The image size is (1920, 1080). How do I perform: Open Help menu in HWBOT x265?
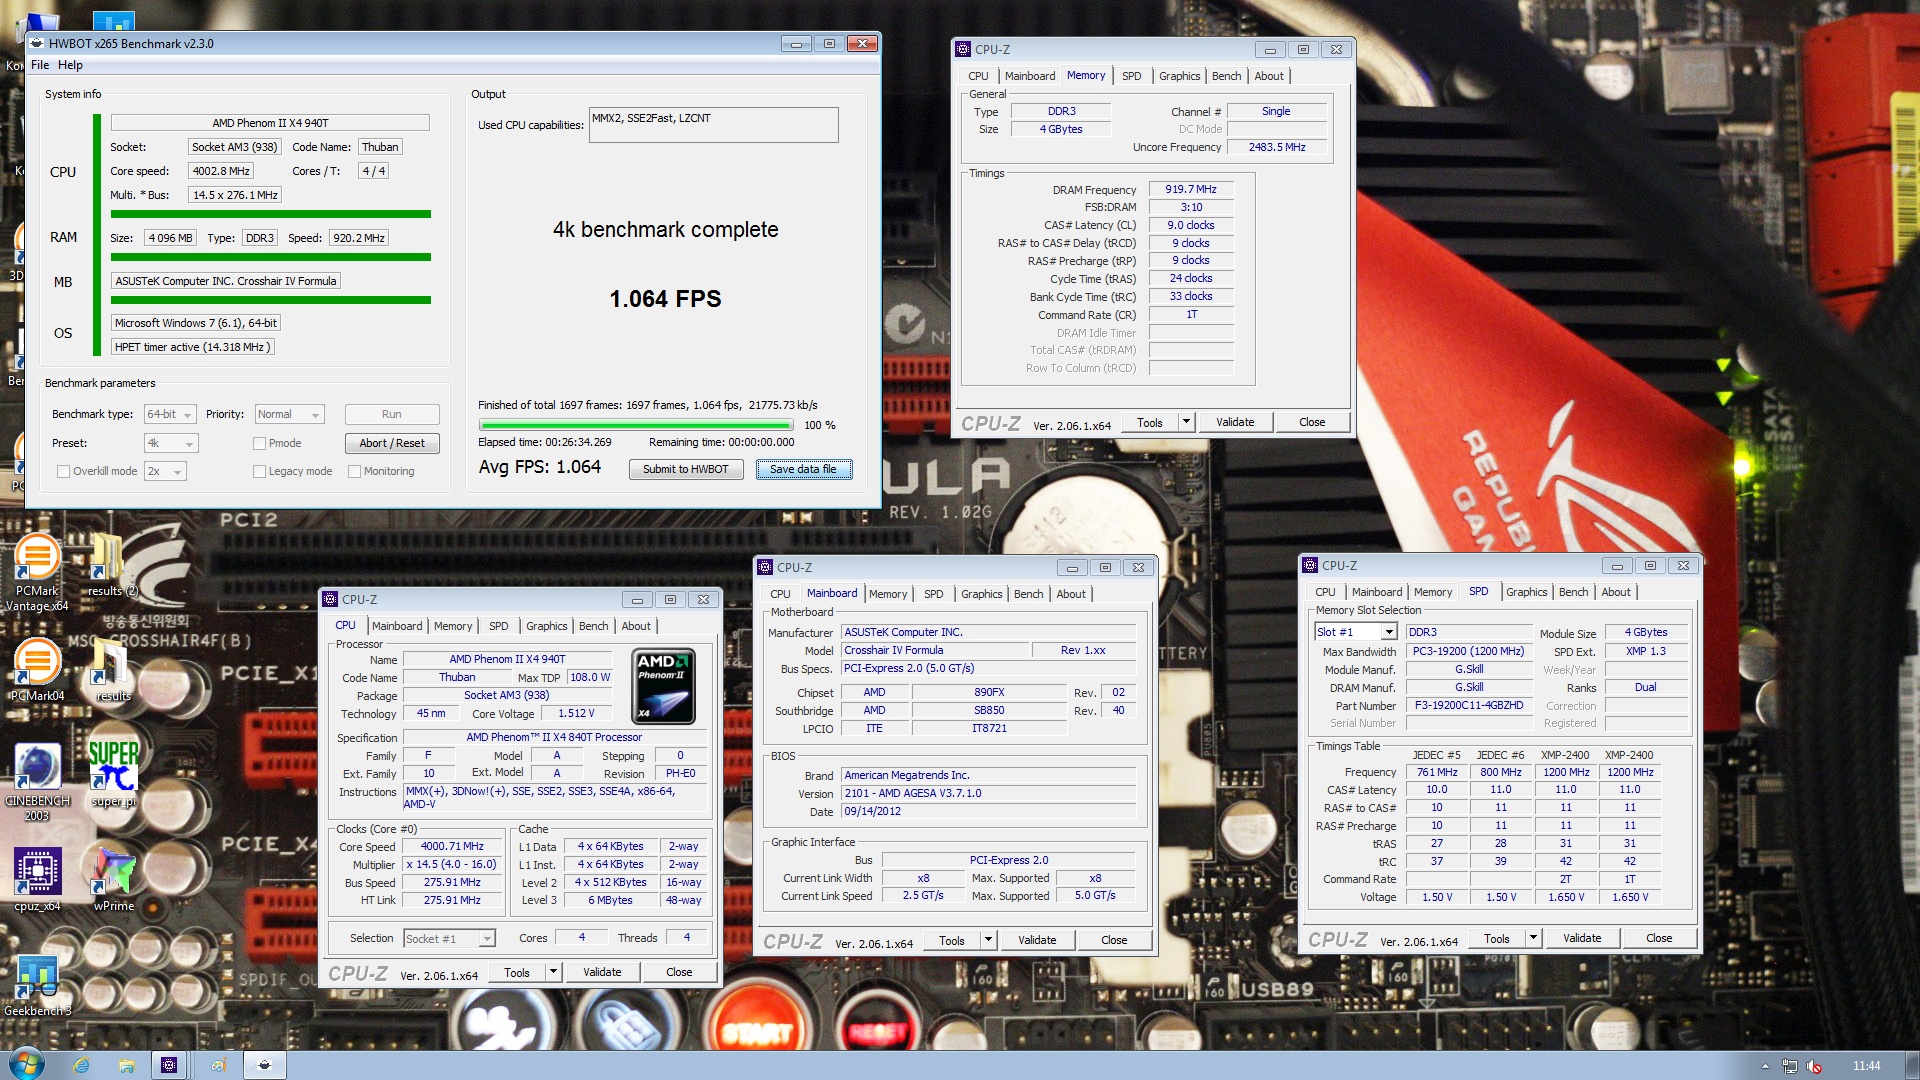click(70, 65)
